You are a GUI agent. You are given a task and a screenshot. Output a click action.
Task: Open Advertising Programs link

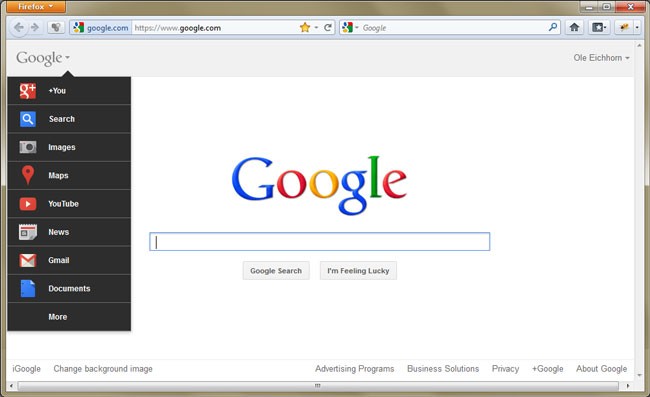[x=354, y=369]
